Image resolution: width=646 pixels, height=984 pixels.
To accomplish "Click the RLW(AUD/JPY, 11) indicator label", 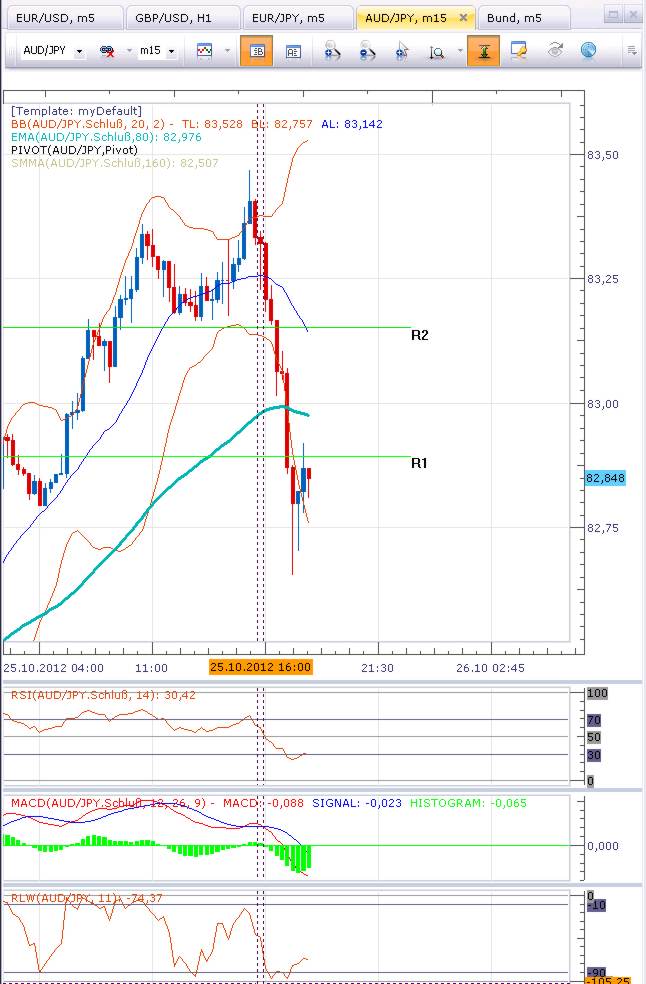I will (87, 898).
